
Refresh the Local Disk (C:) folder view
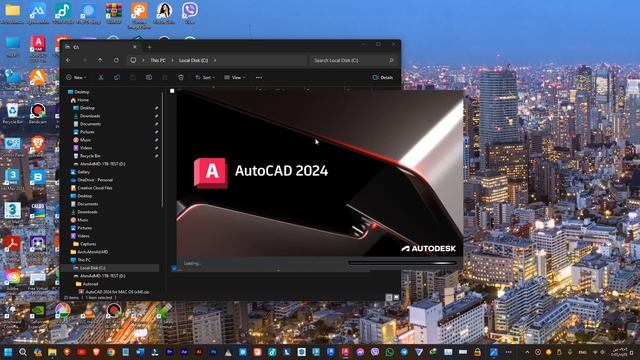click(x=116, y=60)
